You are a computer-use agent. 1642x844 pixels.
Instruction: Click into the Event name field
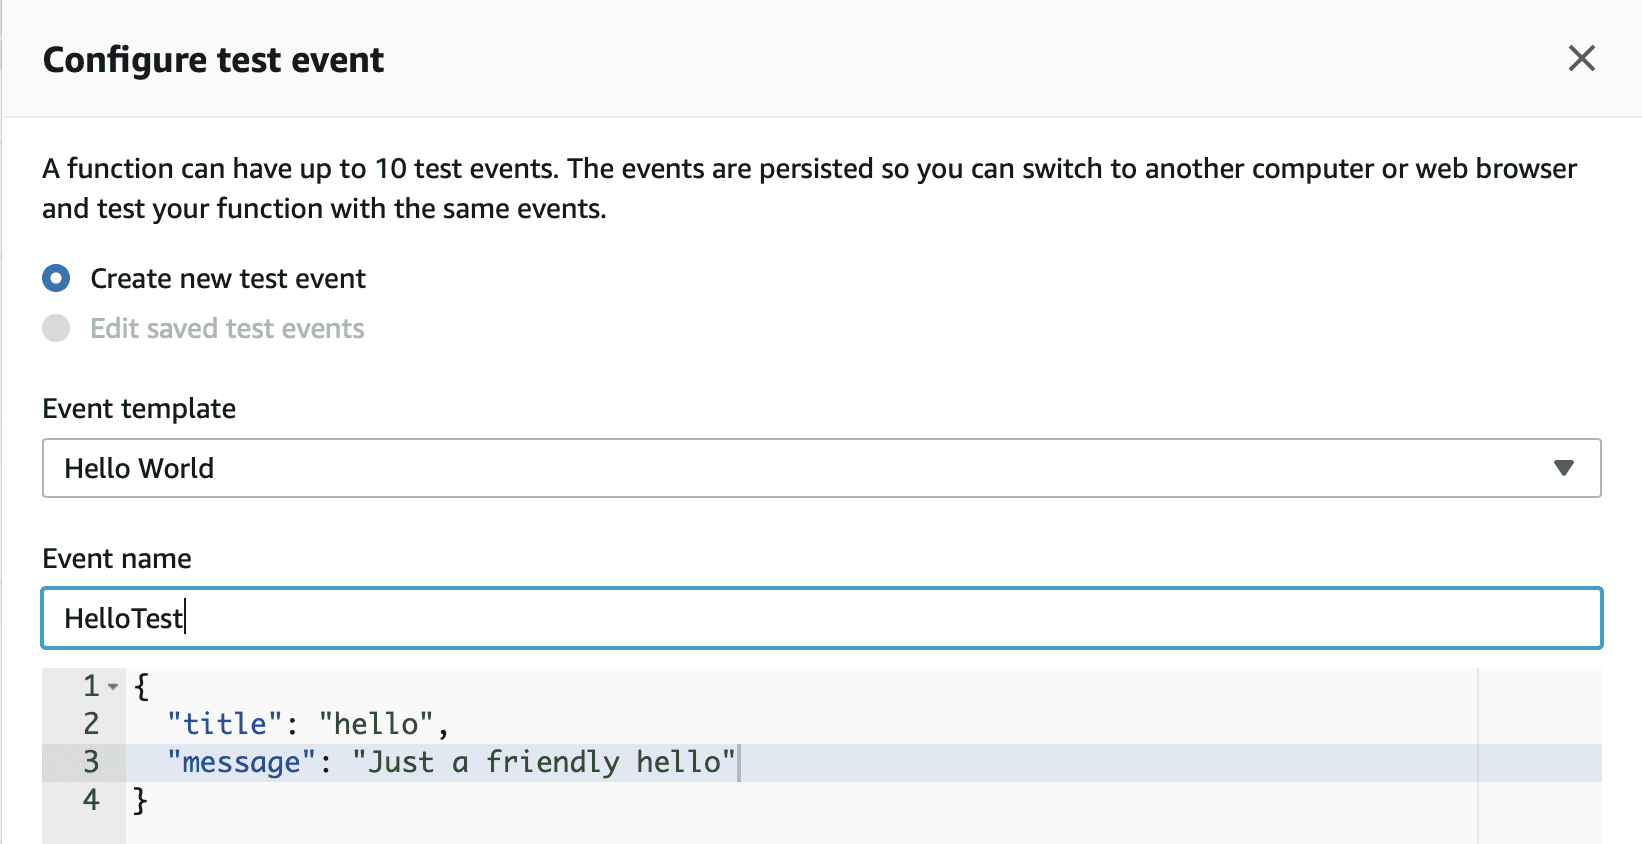tap(820, 618)
